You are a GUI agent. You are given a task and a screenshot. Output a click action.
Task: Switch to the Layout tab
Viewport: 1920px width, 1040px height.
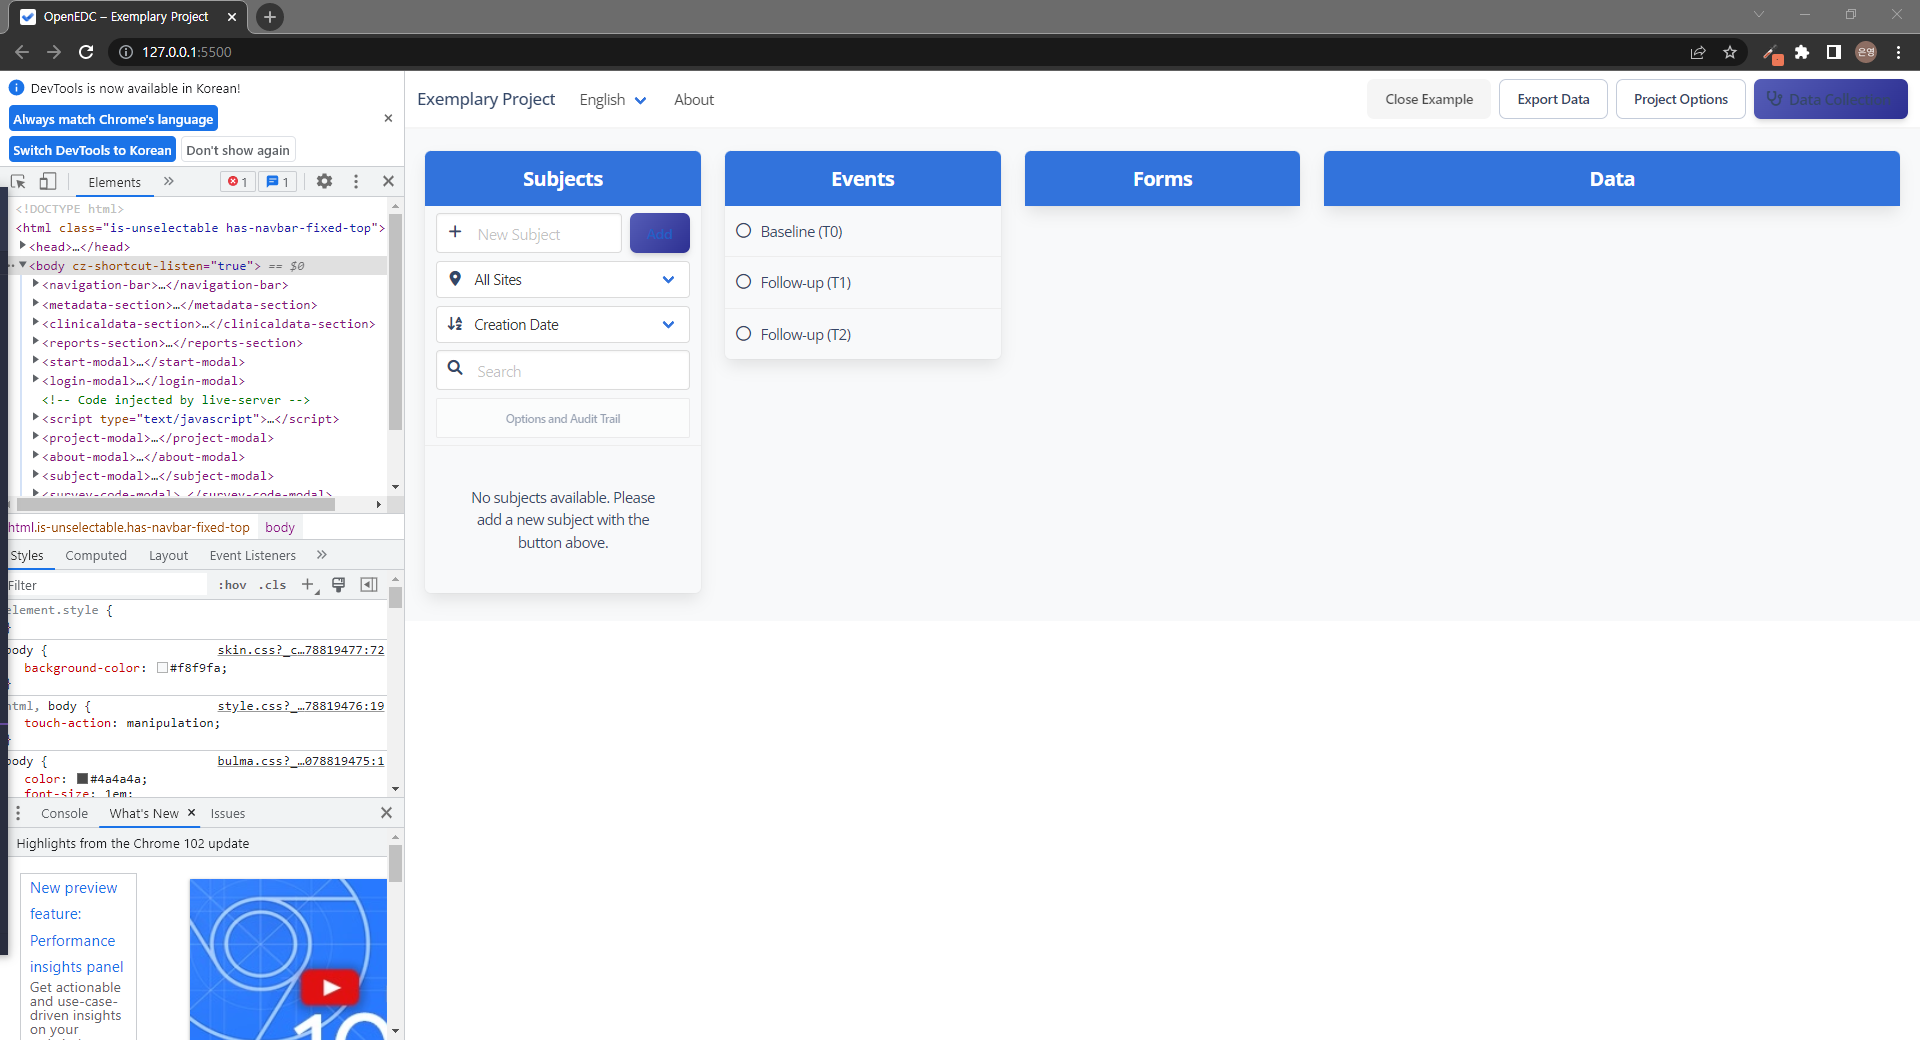point(168,556)
